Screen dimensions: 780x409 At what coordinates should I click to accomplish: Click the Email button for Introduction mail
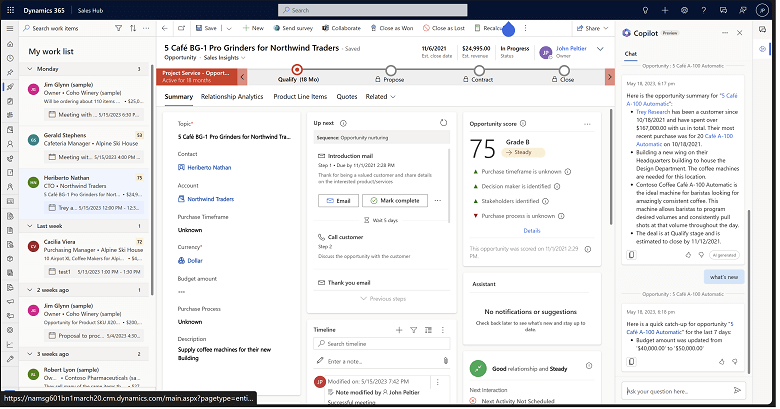click(x=338, y=201)
